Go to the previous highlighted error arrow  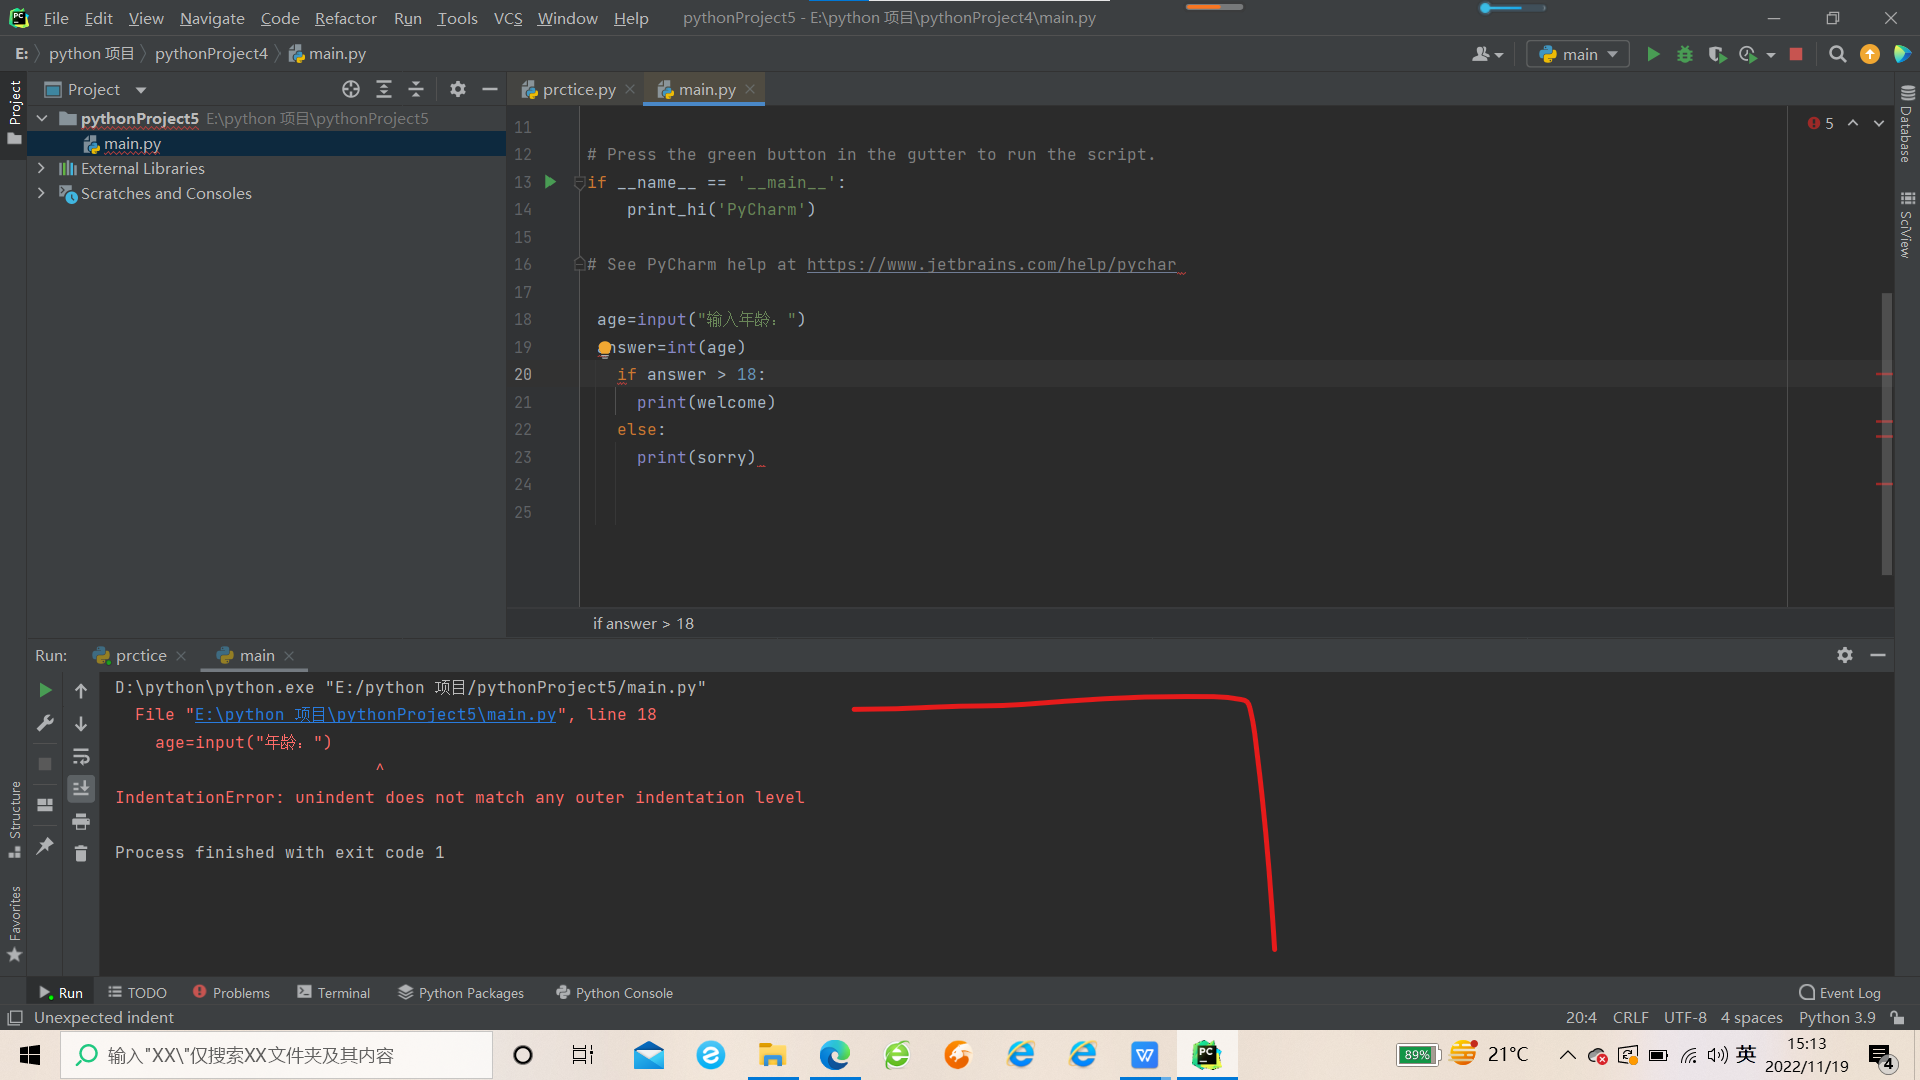(x=1853, y=123)
